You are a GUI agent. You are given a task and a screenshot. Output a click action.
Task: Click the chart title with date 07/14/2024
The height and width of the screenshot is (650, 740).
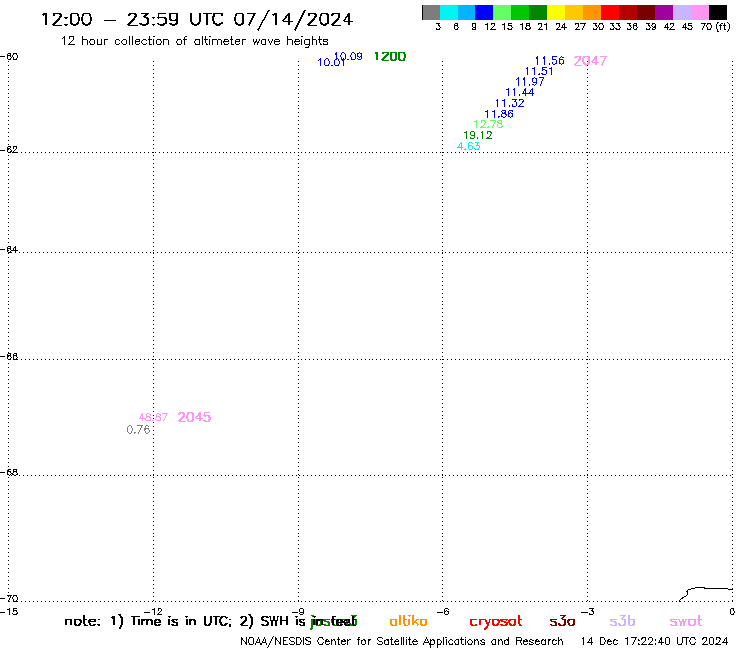[197, 19]
